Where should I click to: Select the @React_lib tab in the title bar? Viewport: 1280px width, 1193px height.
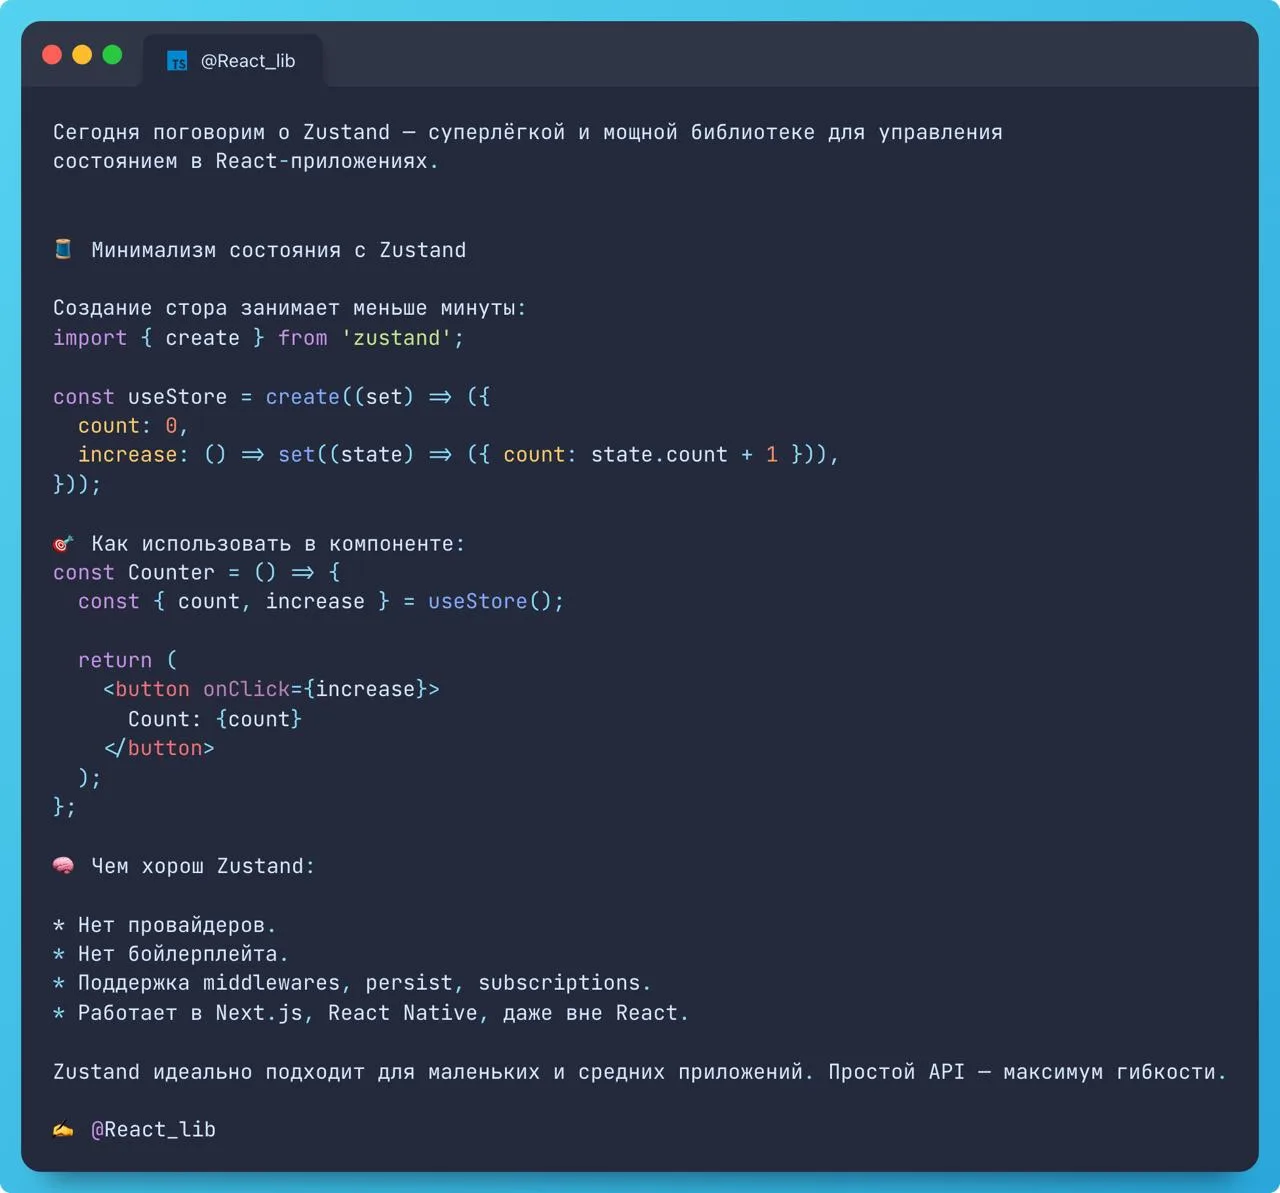pyautogui.click(x=232, y=61)
